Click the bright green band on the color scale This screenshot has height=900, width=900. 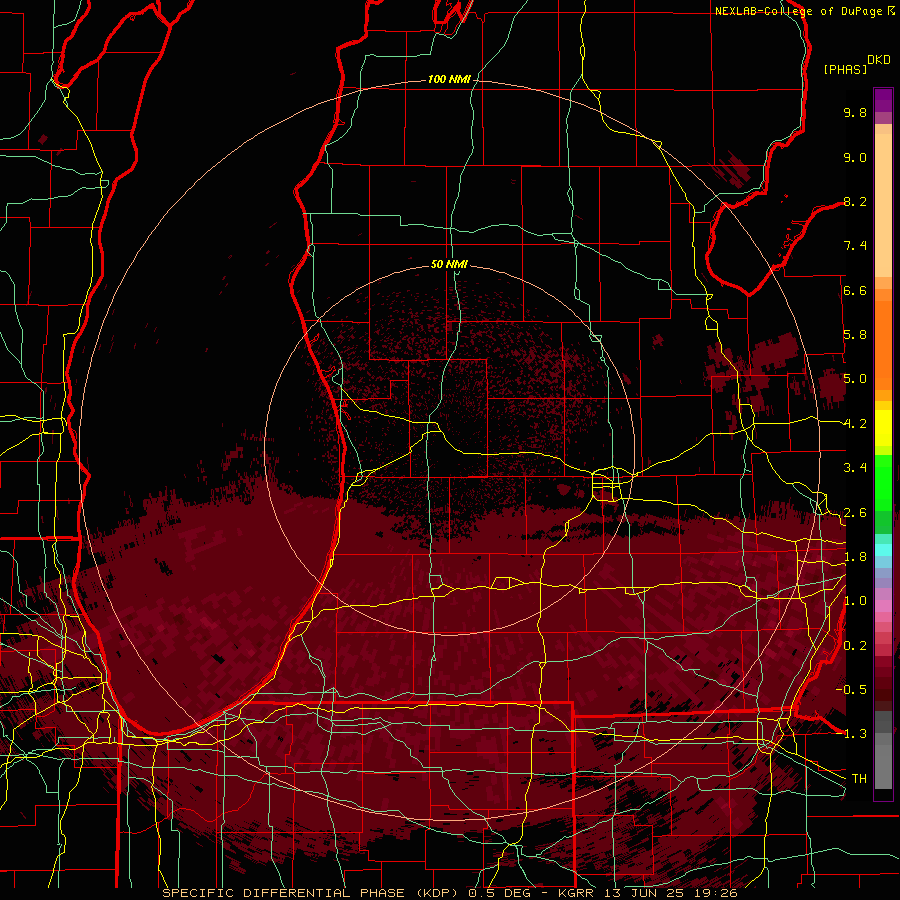883,484
